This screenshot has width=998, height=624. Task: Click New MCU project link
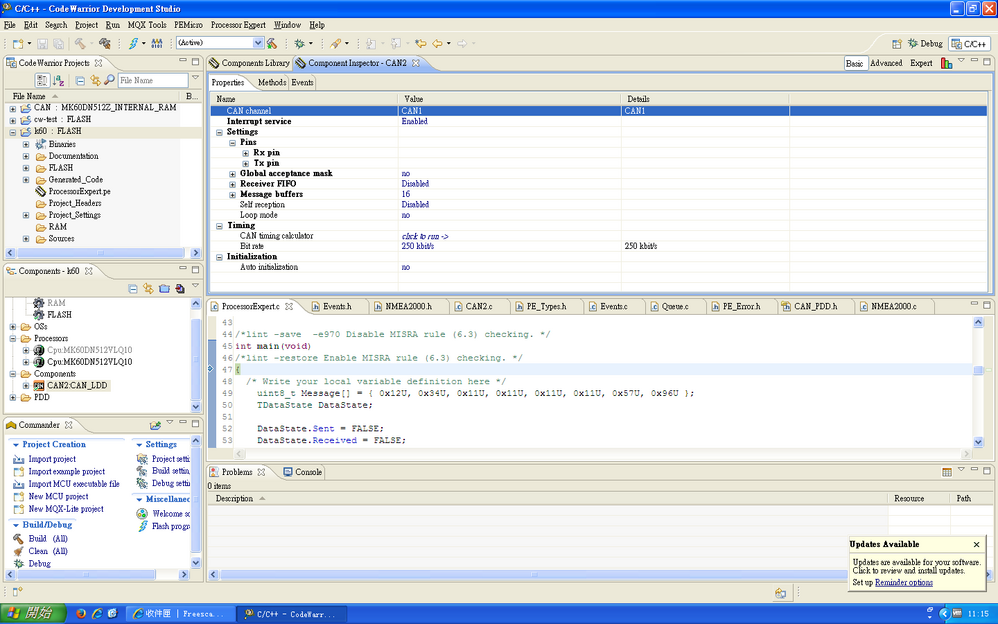pyautogui.click(x=59, y=497)
